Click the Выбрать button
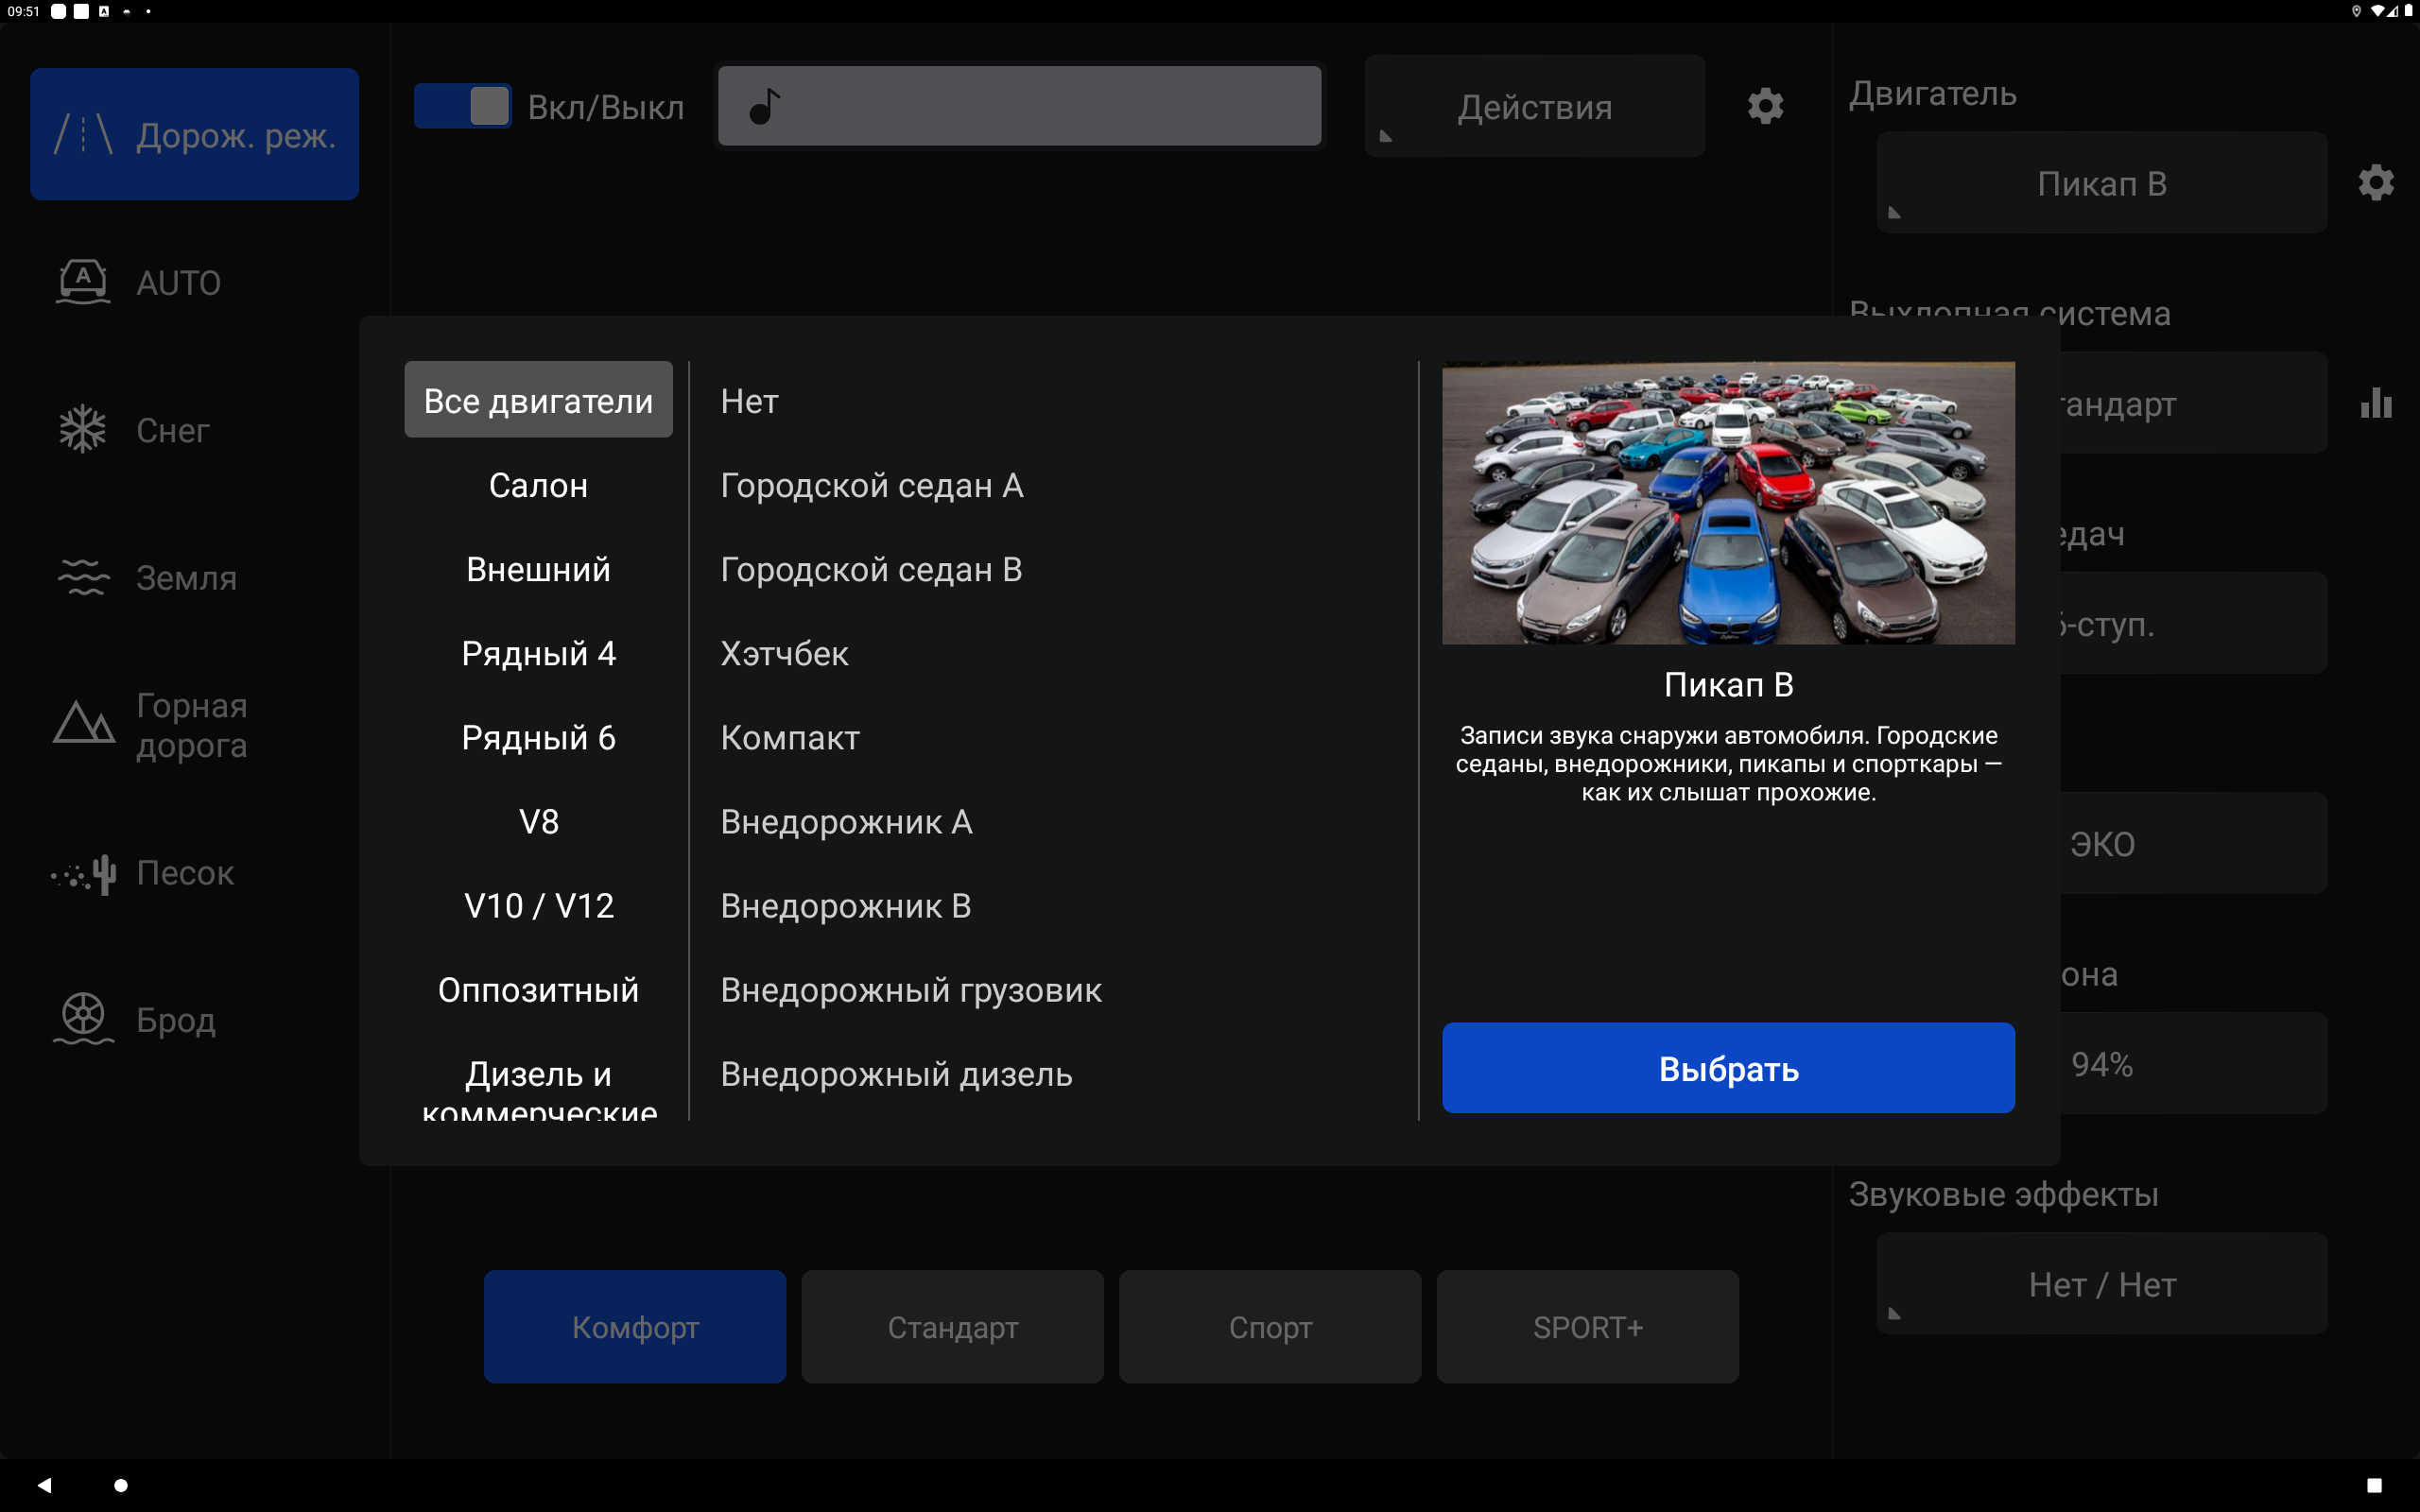 [1728, 1068]
